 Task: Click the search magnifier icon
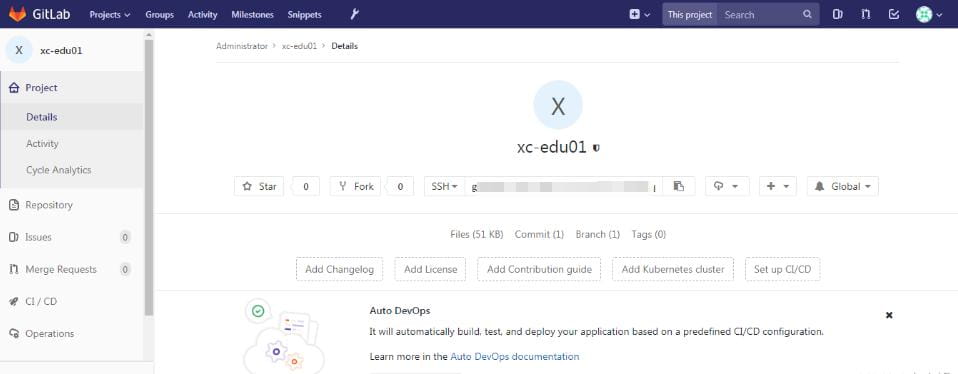(807, 14)
